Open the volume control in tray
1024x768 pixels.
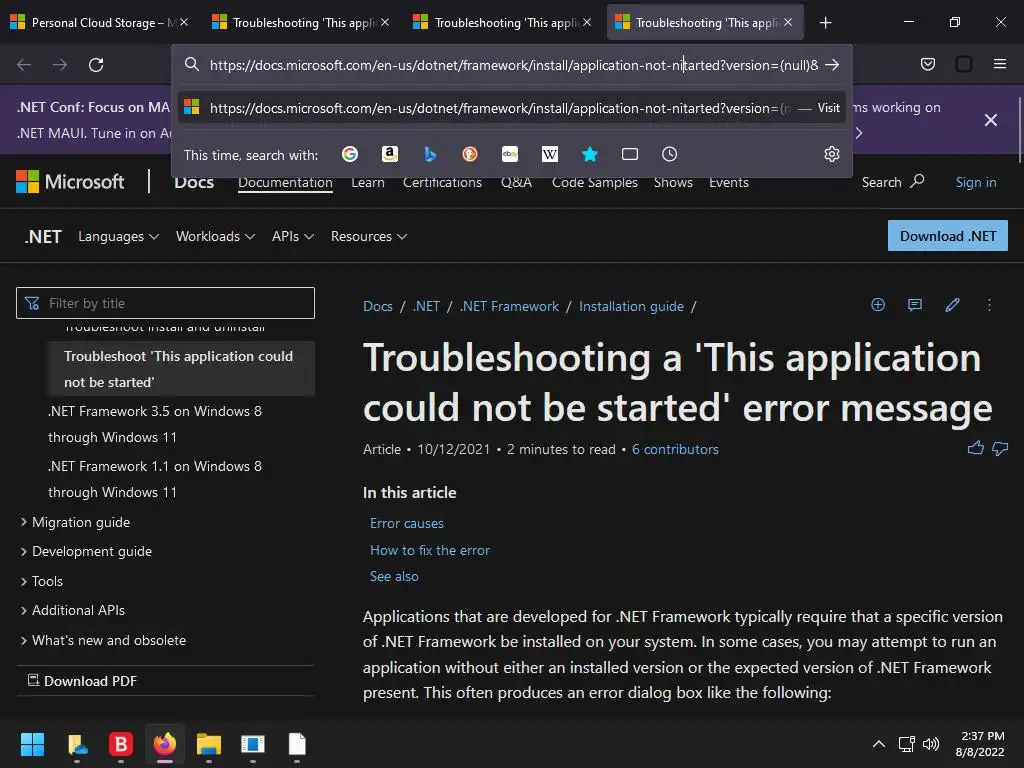931,744
